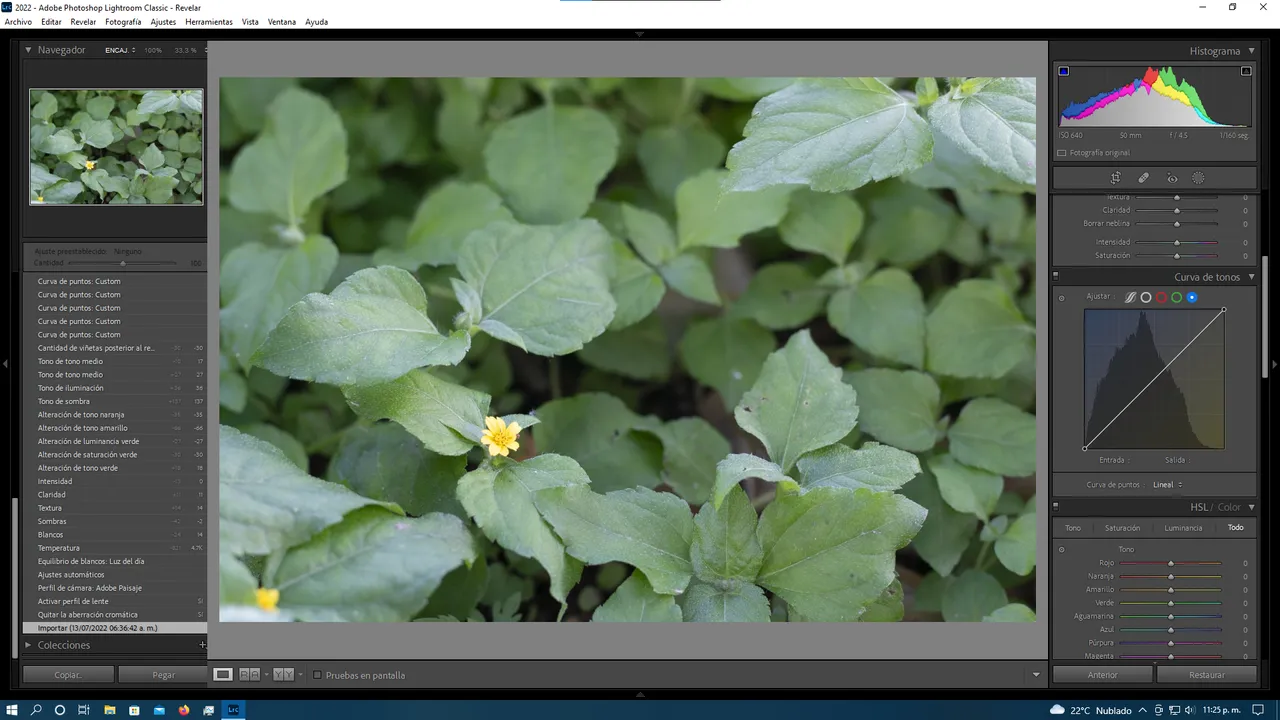Switch to HSL Tono tab
The image size is (1280, 720).
coord(1072,528)
